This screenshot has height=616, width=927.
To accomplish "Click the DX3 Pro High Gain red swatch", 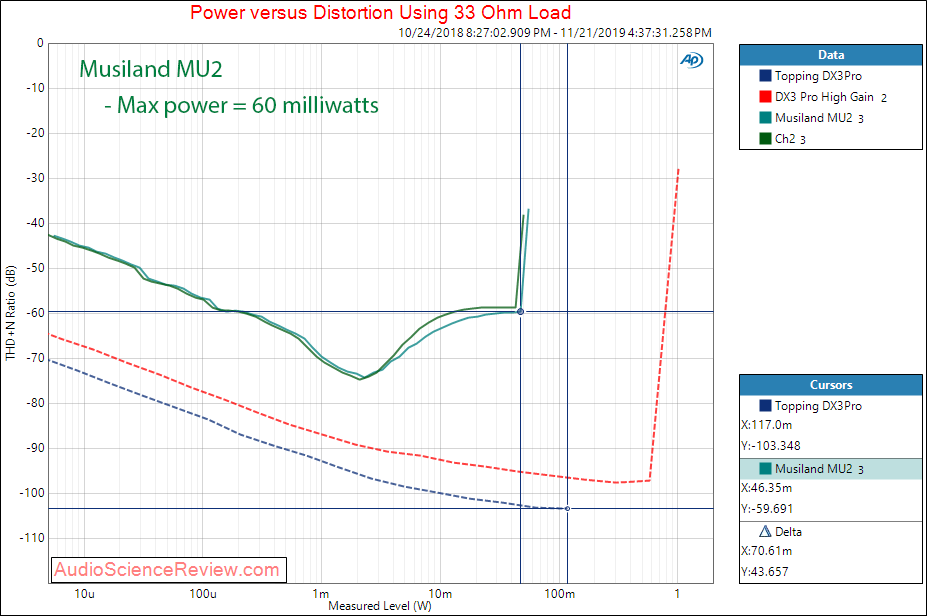I will pyautogui.click(x=765, y=96).
